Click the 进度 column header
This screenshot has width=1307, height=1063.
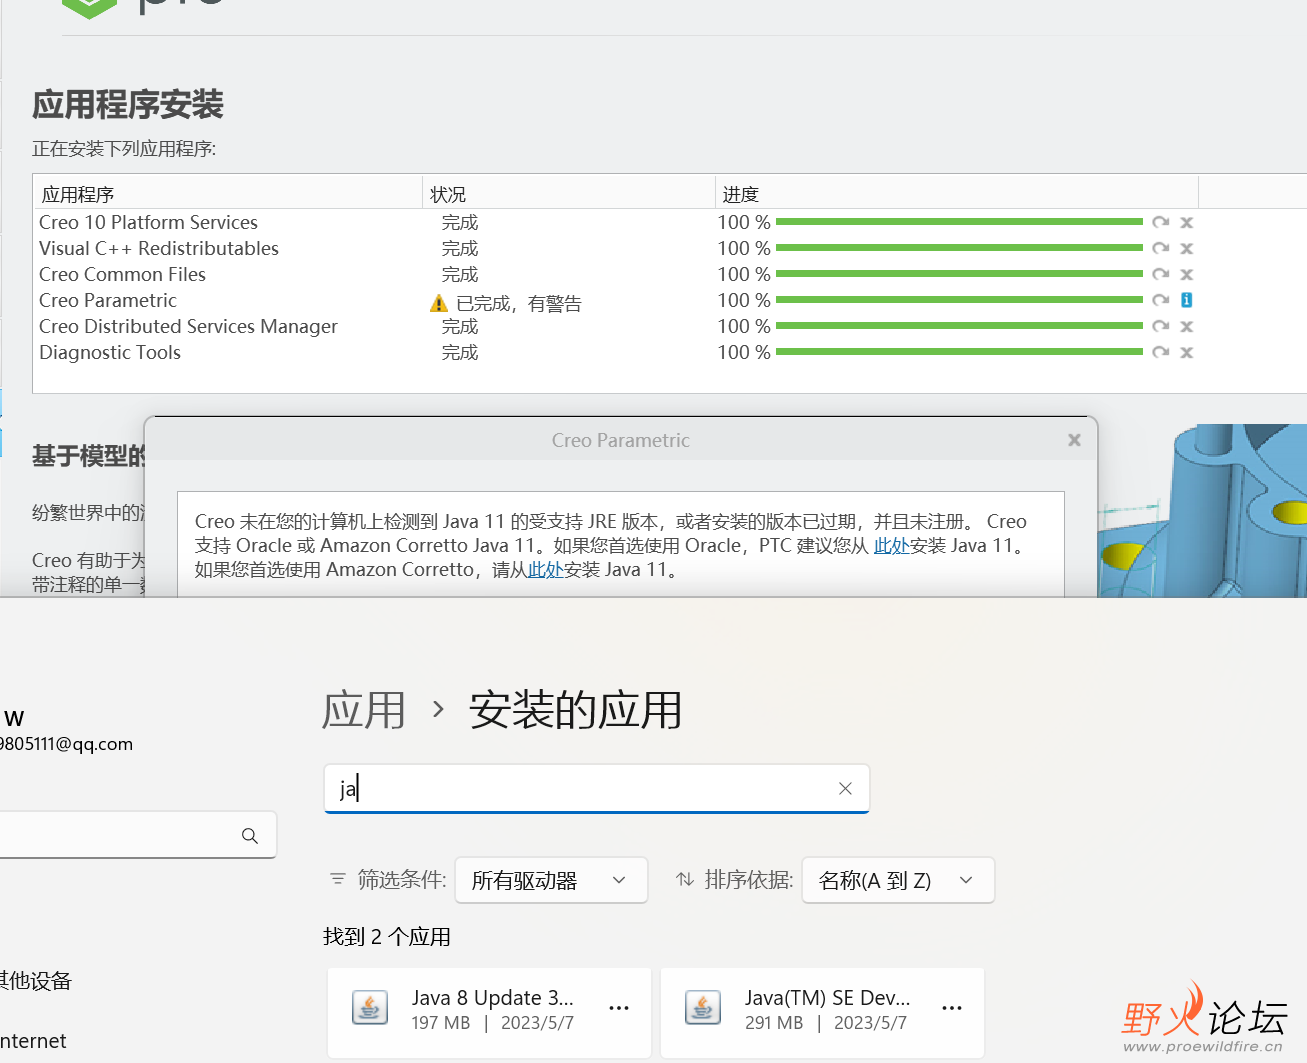(957, 194)
